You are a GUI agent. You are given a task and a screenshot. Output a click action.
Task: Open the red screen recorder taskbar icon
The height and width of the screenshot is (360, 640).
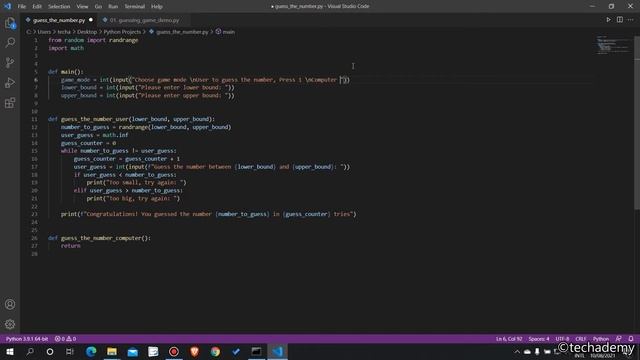tap(174, 351)
